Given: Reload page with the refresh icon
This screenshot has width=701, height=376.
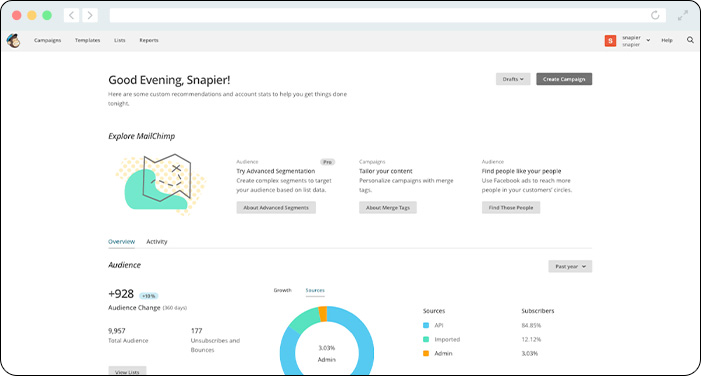Looking at the screenshot, I should click(x=655, y=15).
